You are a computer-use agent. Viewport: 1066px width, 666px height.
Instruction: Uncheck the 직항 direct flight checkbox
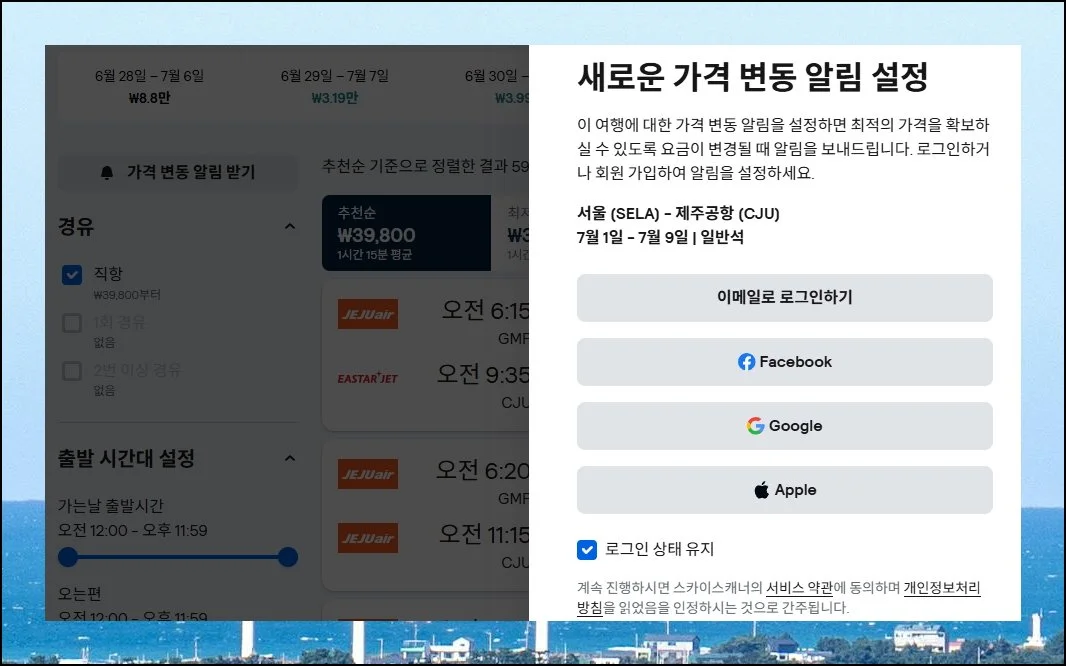[72, 275]
